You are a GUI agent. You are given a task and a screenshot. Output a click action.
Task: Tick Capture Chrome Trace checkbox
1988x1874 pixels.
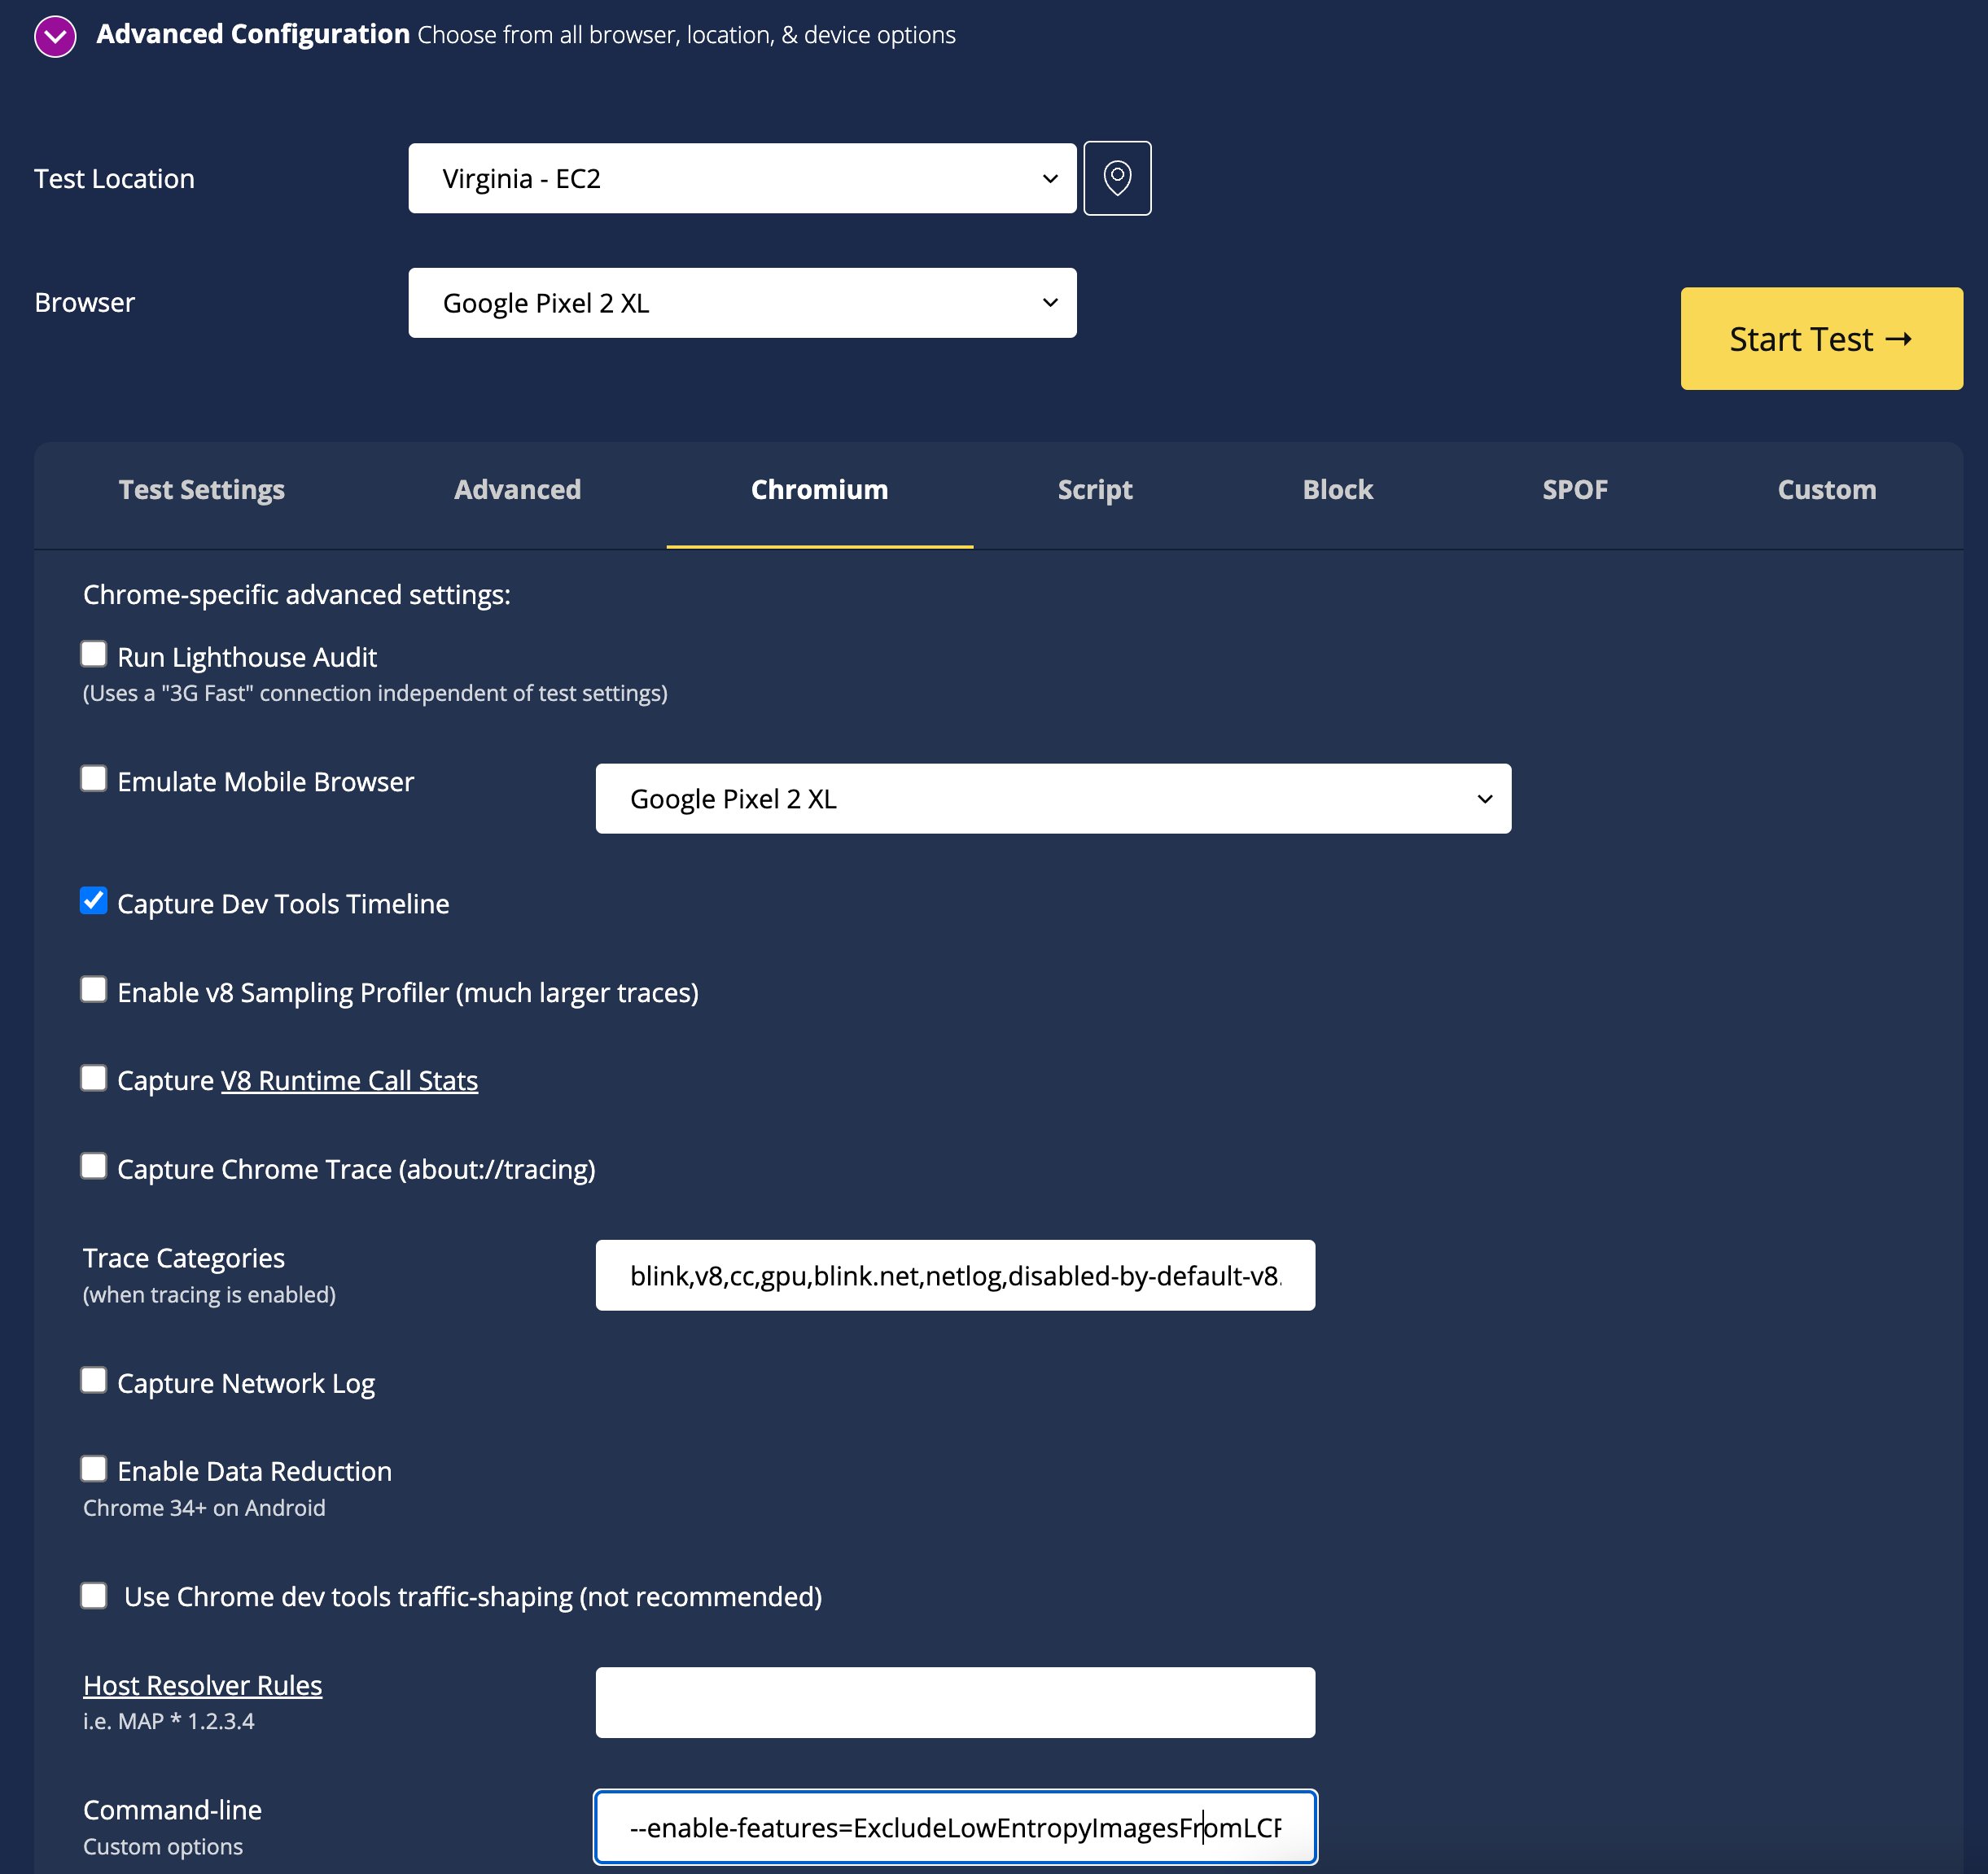[94, 1166]
